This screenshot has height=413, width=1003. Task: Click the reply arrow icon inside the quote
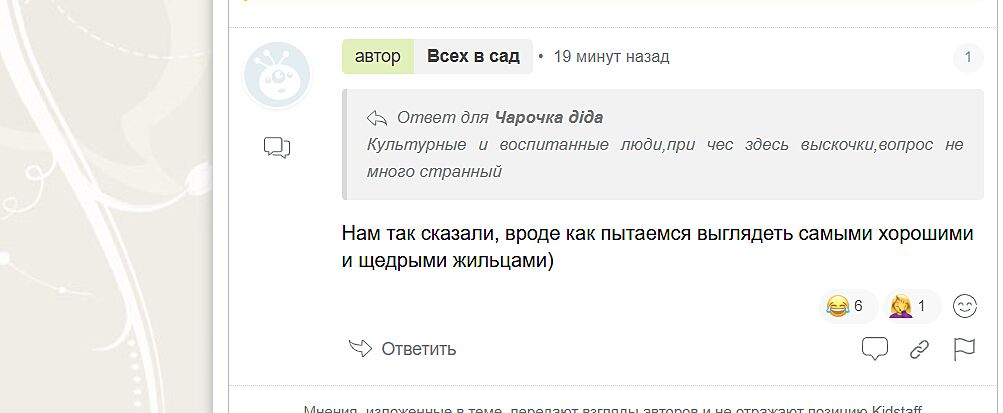(377, 117)
